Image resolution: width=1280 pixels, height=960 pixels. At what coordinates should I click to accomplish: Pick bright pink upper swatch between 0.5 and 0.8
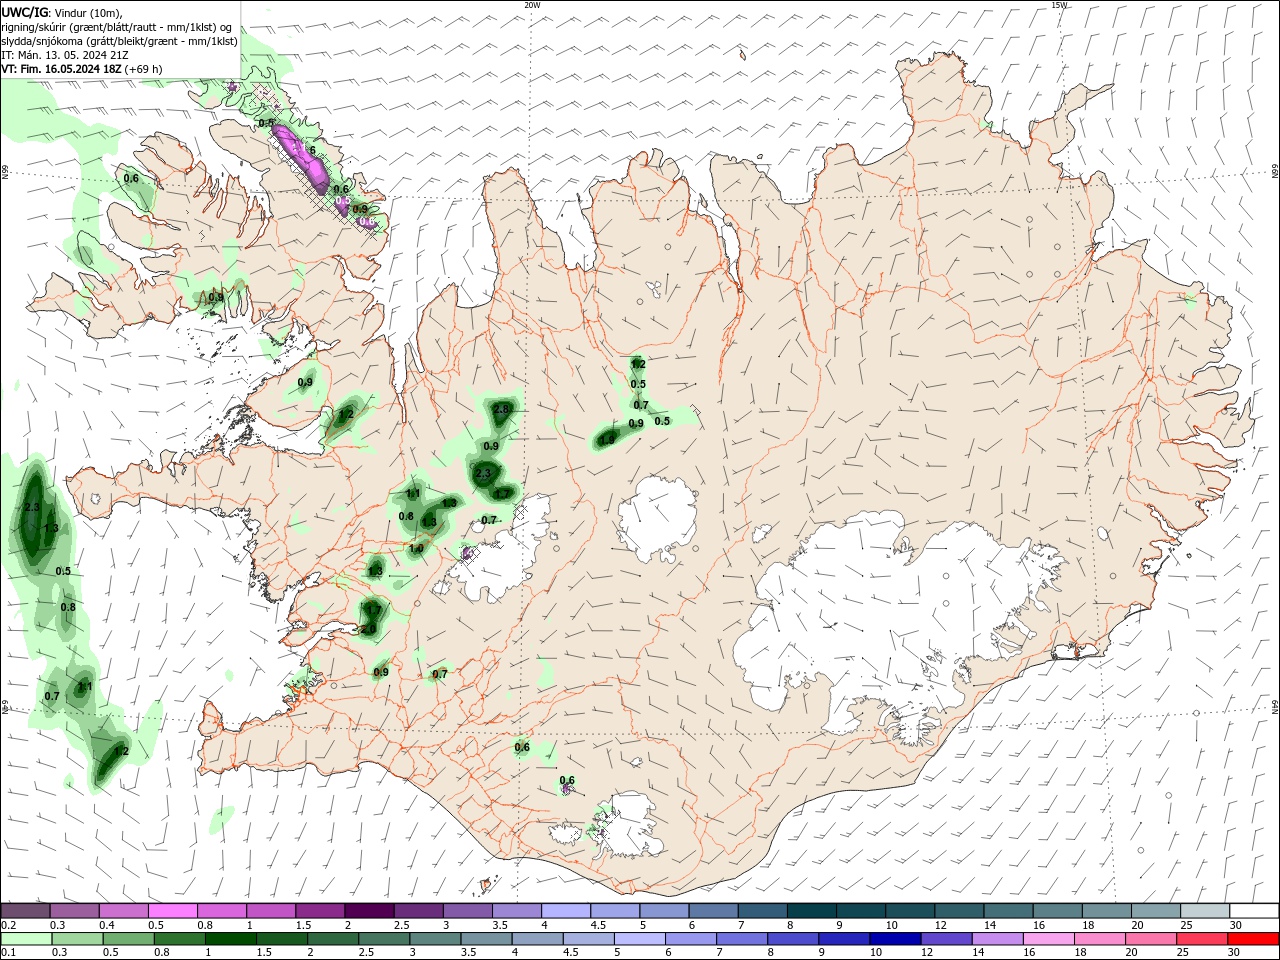tap(172, 910)
